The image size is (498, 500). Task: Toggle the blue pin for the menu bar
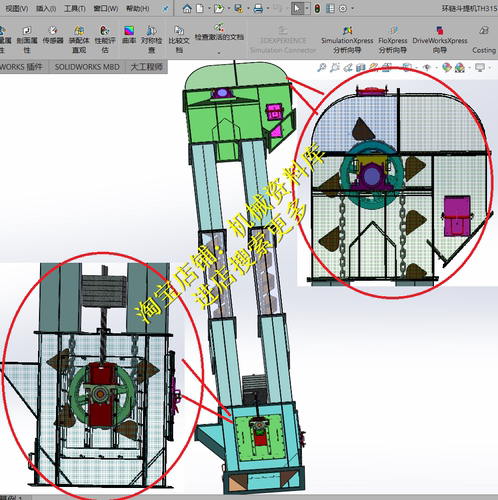click(165, 9)
